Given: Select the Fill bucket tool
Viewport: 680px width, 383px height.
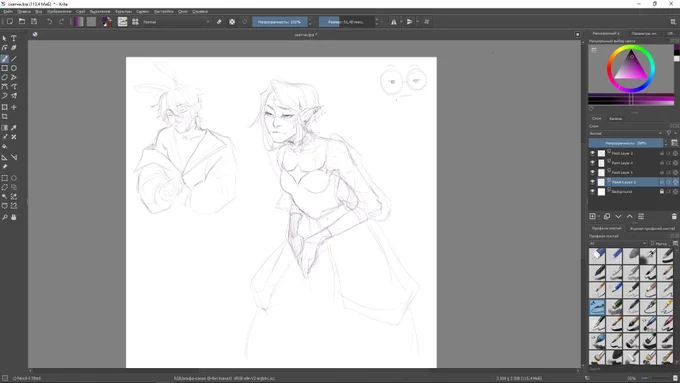Looking at the screenshot, I should pyautogui.click(x=5, y=146).
